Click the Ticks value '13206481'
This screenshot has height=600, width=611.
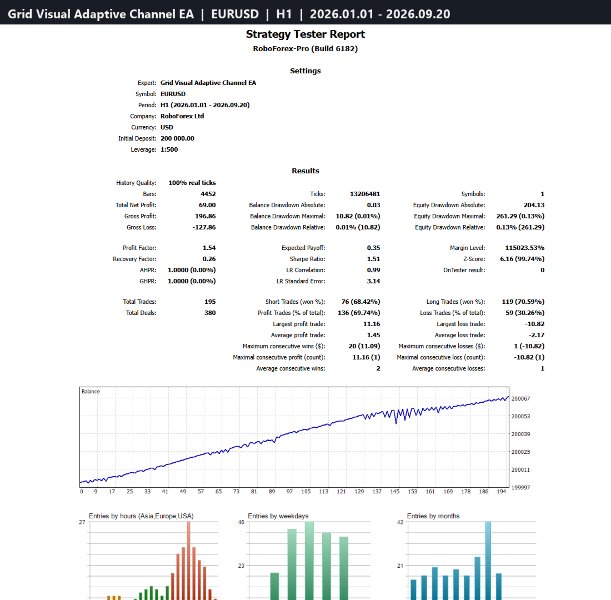(365, 194)
